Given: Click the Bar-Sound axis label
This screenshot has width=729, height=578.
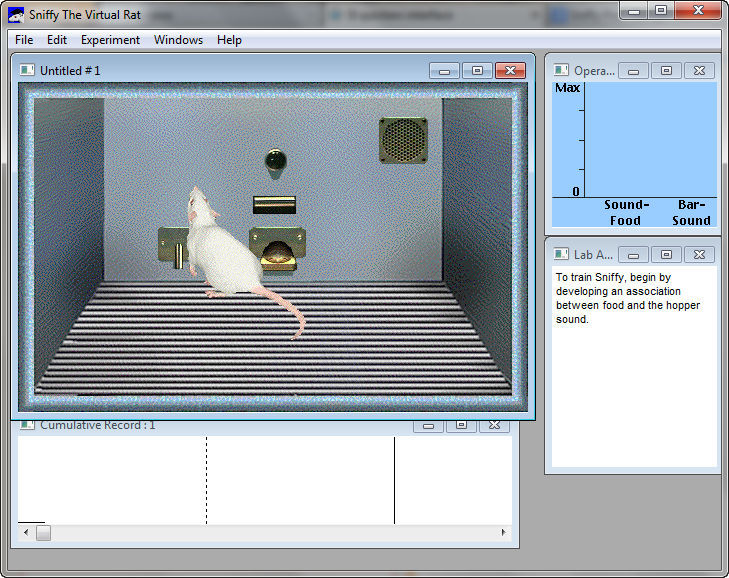Looking at the screenshot, I should 691,213.
